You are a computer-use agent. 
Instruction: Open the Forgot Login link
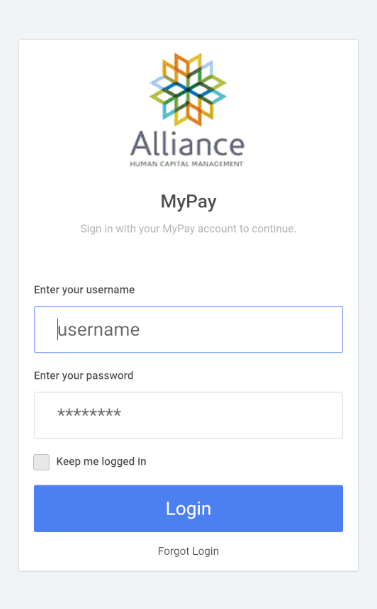pos(188,551)
